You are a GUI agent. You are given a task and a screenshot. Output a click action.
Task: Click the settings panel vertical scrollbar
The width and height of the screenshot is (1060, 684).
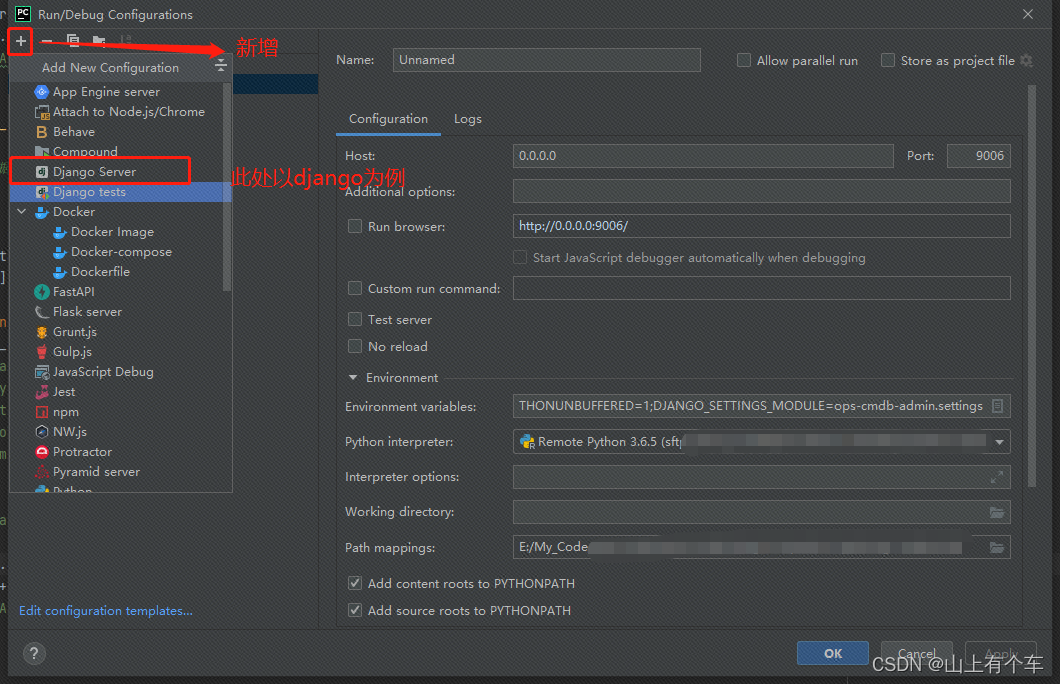(1032, 285)
